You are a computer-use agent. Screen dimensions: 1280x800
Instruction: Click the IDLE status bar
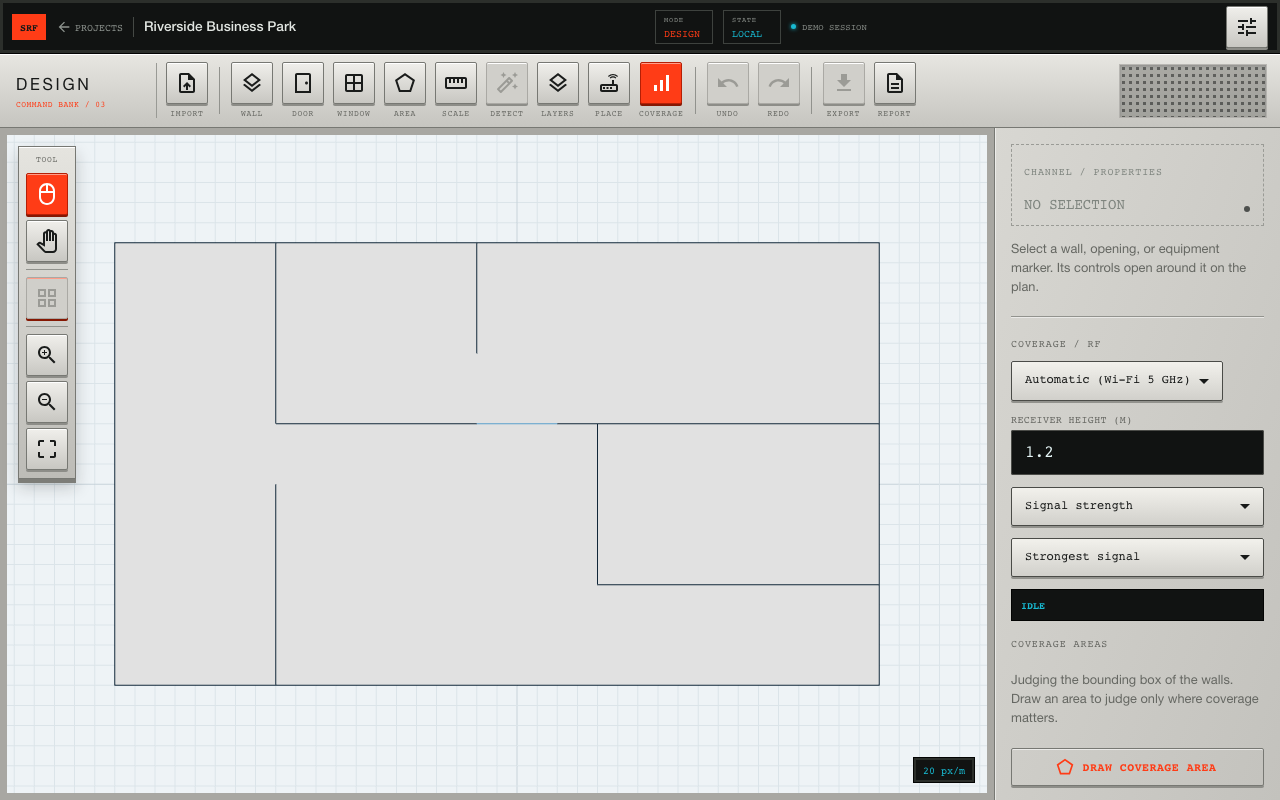pos(1137,605)
